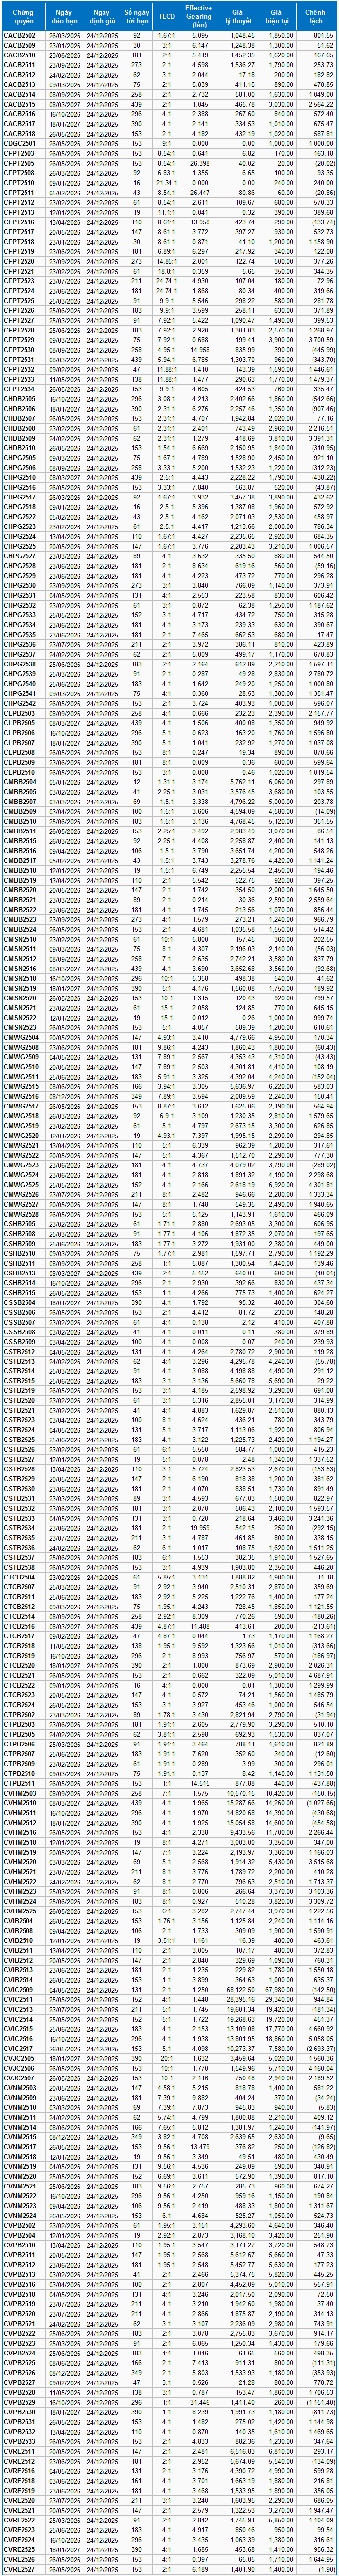Select the CSTB2530 warrant code
This screenshot has width=339, height=2576.
click(20, 1489)
